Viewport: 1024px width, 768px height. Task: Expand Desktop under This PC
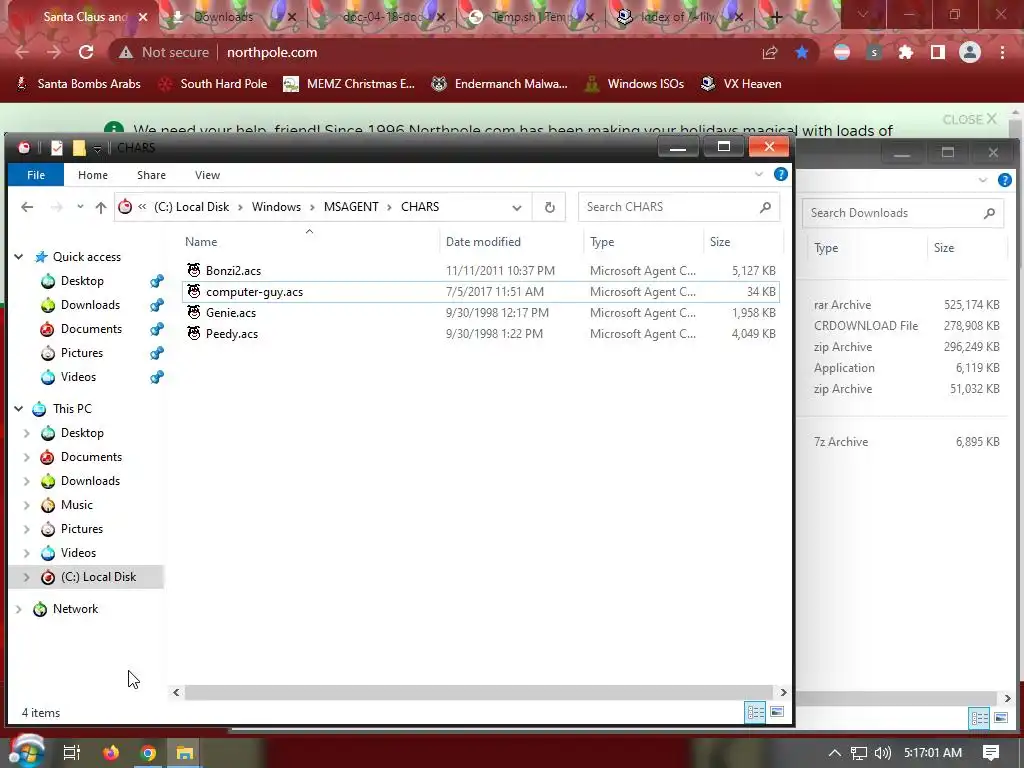click(x=27, y=433)
